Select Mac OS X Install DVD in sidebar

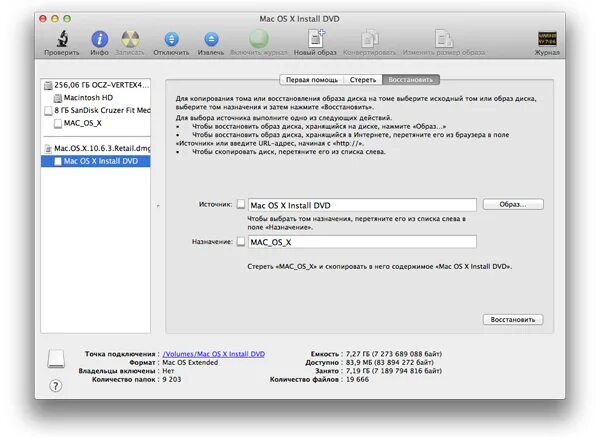coord(96,161)
